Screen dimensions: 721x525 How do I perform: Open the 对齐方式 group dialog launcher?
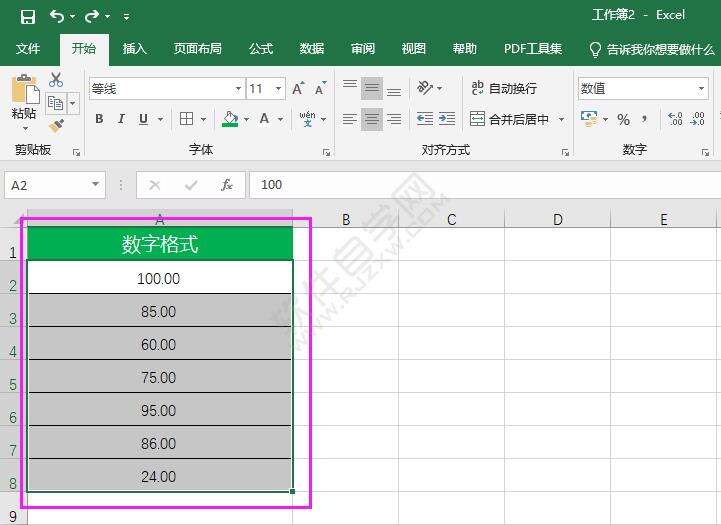565,153
